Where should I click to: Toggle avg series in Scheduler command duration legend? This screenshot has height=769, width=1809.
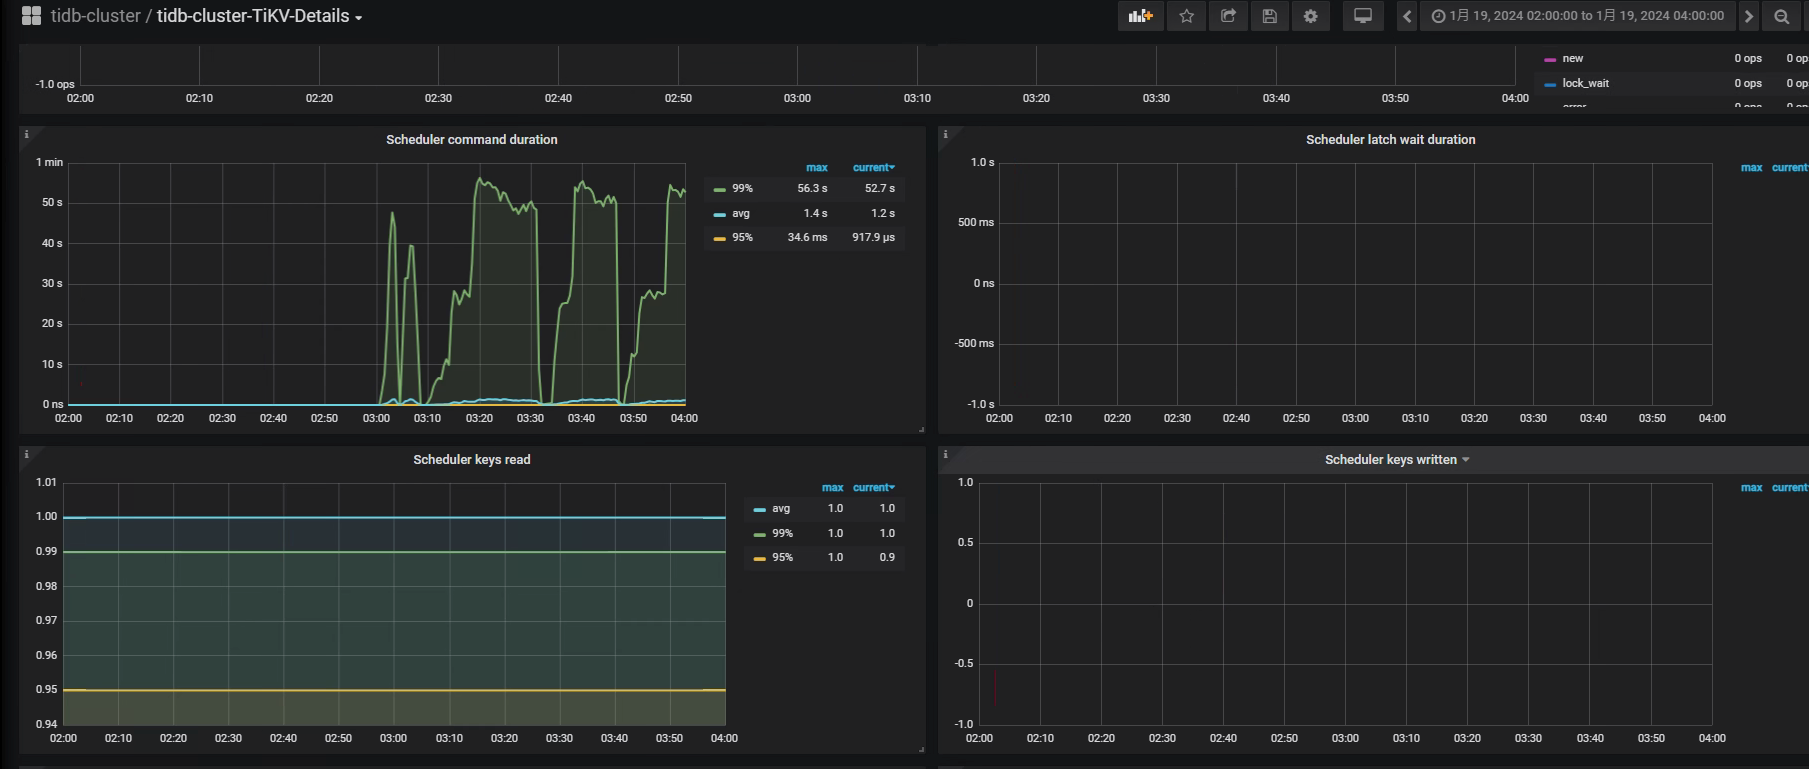pyautogui.click(x=740, y=213)
